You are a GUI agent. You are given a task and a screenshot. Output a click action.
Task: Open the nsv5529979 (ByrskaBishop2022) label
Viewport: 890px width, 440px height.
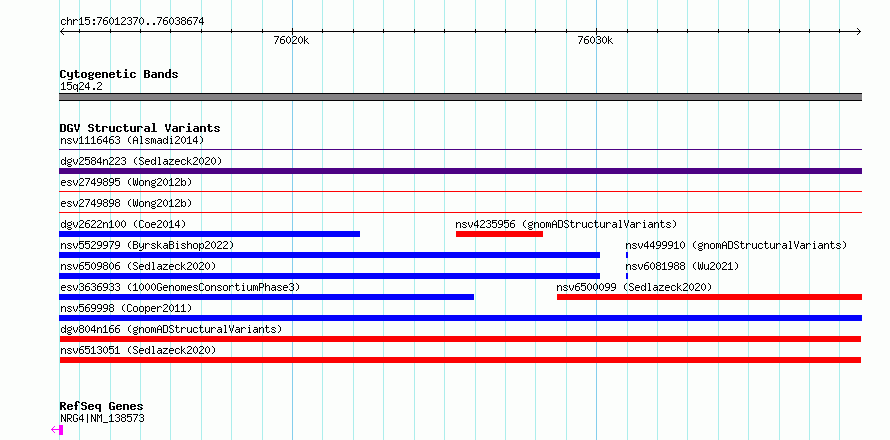146,245
